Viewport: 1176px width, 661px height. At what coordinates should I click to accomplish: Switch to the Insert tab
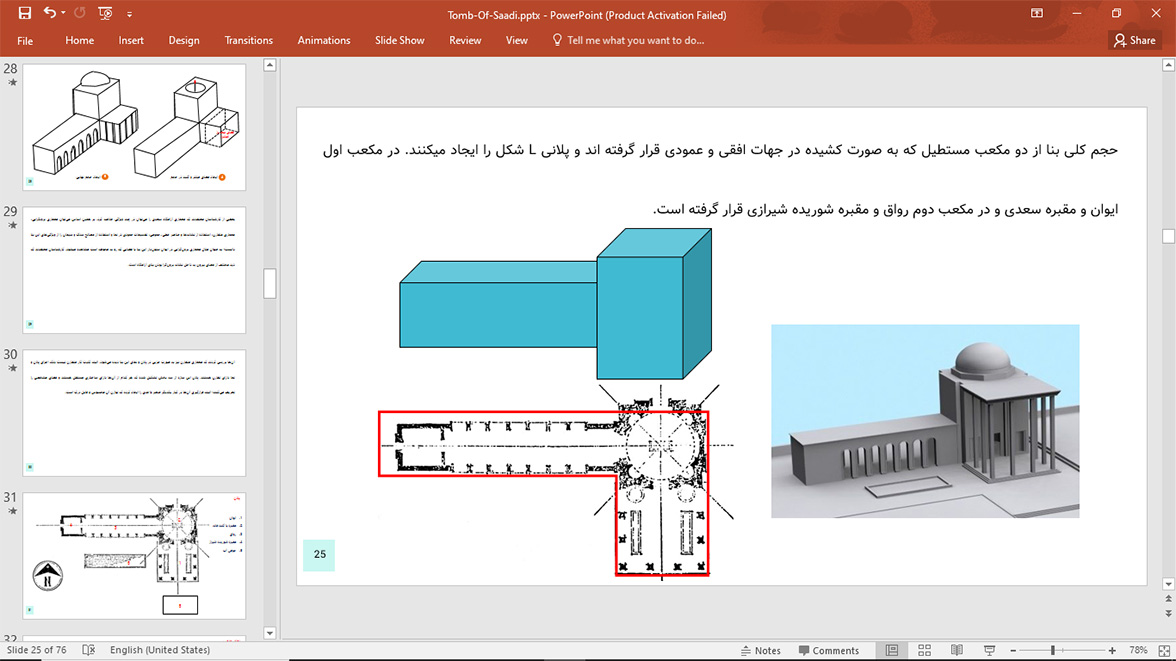pos(131,41)
